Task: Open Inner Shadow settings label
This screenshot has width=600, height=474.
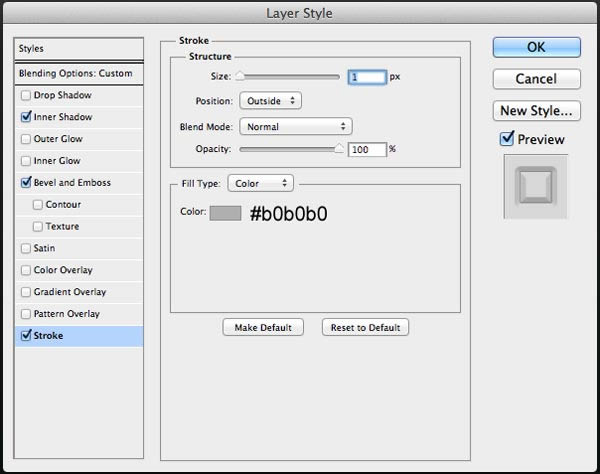Action: coord(63,117)
